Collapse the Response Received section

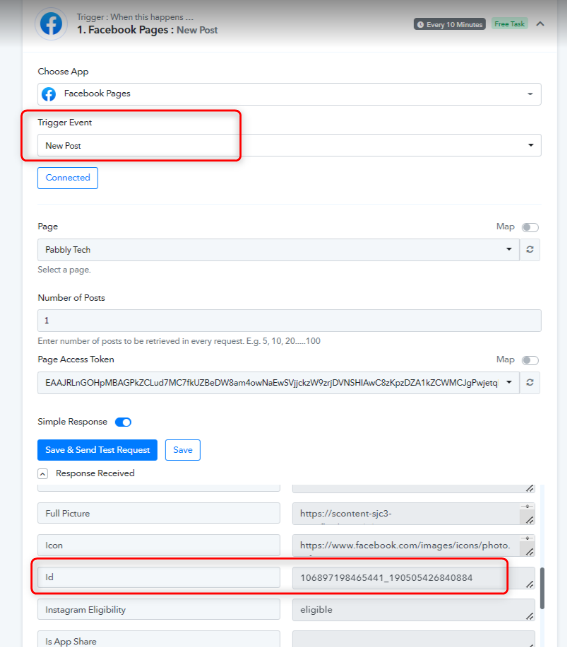click(x=43, y=474)
